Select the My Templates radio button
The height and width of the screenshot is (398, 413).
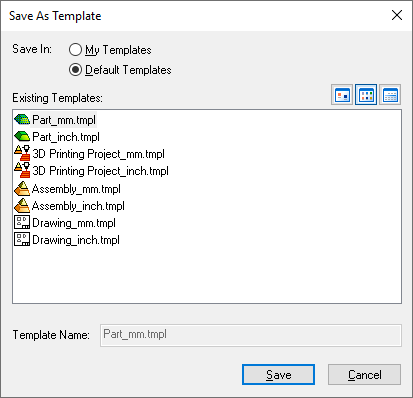pos(75,50)
